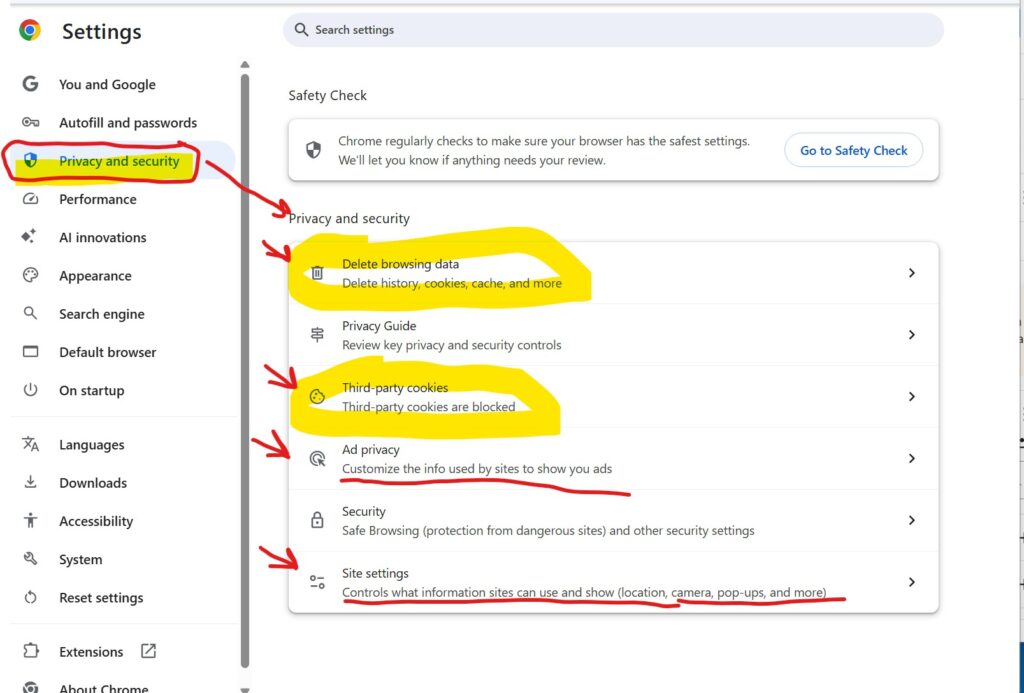Viewport: 1024px width, 693px height.
Task: Click the sliders icon for Site settings
Action: 317,582
